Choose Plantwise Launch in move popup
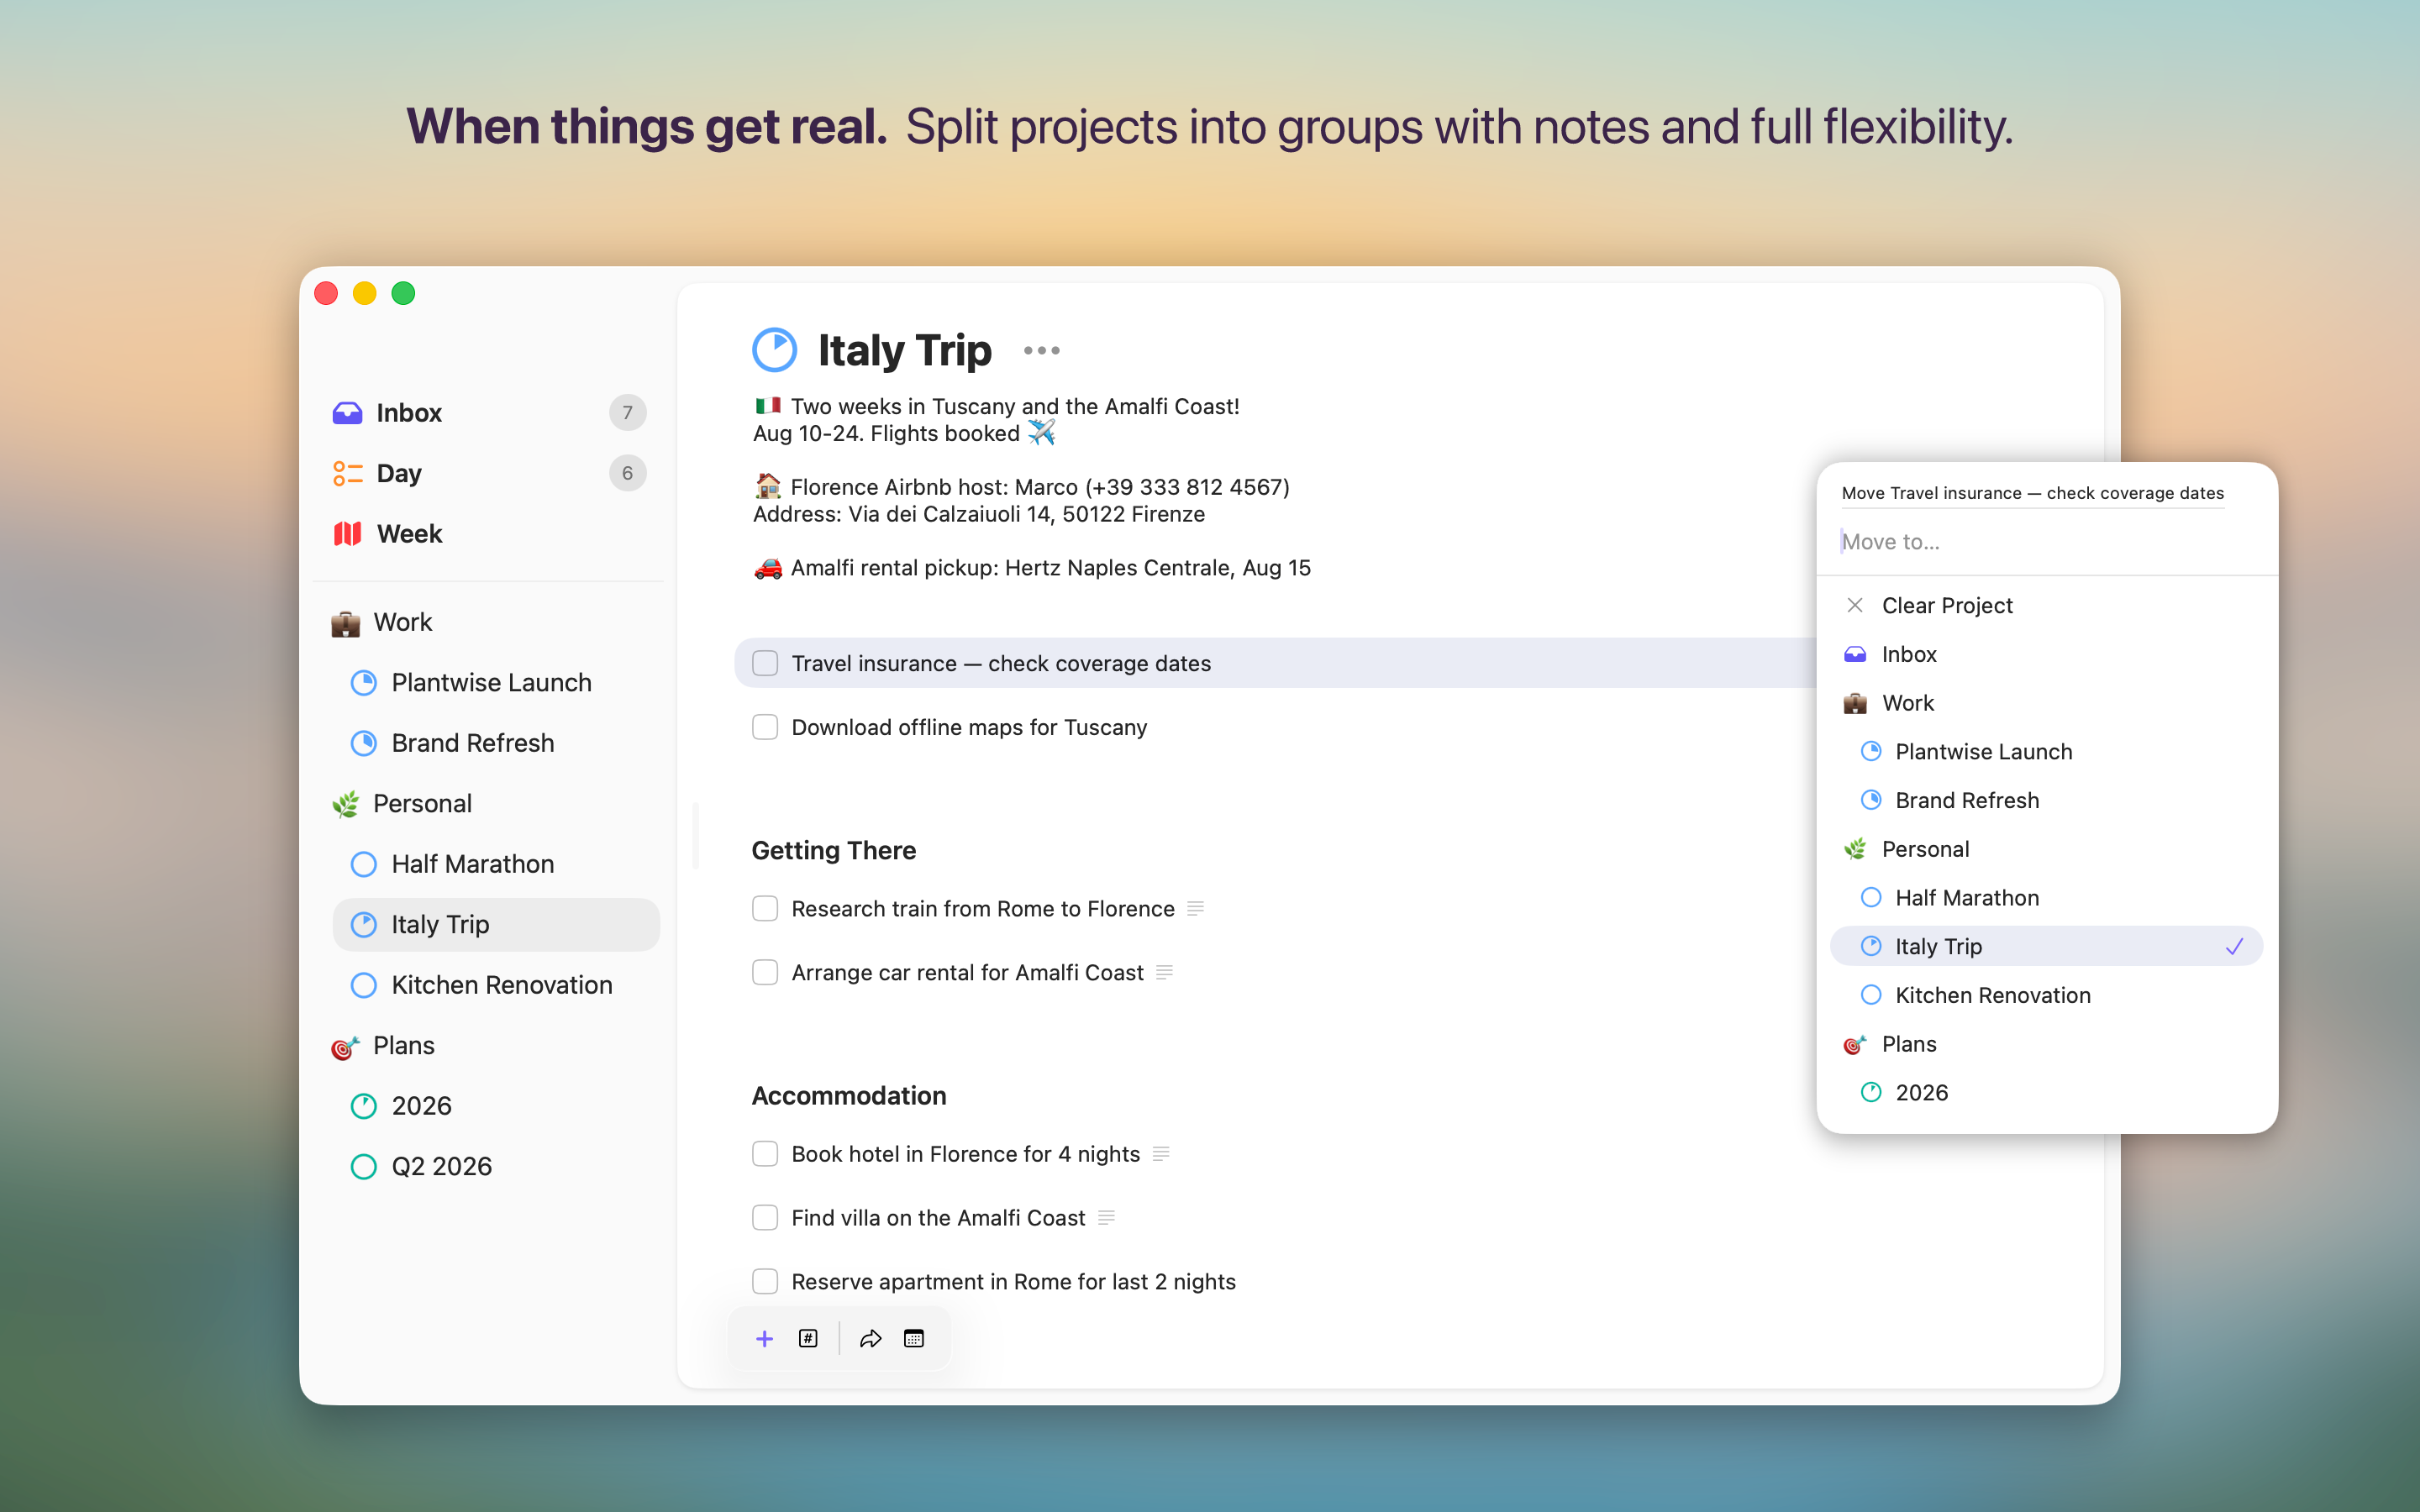The image size is (2420, 1512). click(x=2046, y=752)
